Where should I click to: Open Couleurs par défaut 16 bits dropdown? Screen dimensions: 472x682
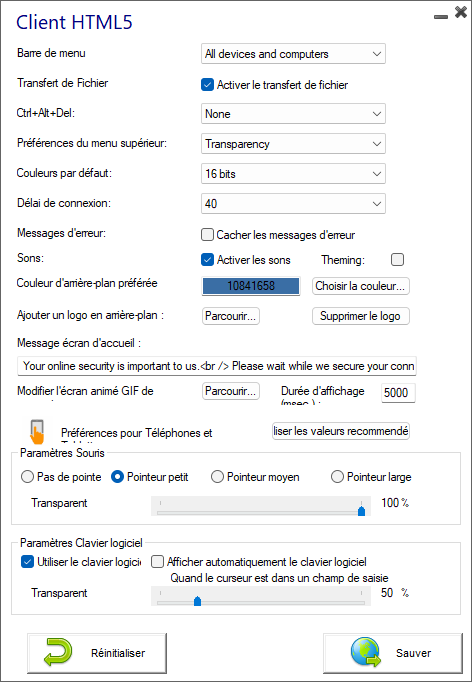coord(293,174)
